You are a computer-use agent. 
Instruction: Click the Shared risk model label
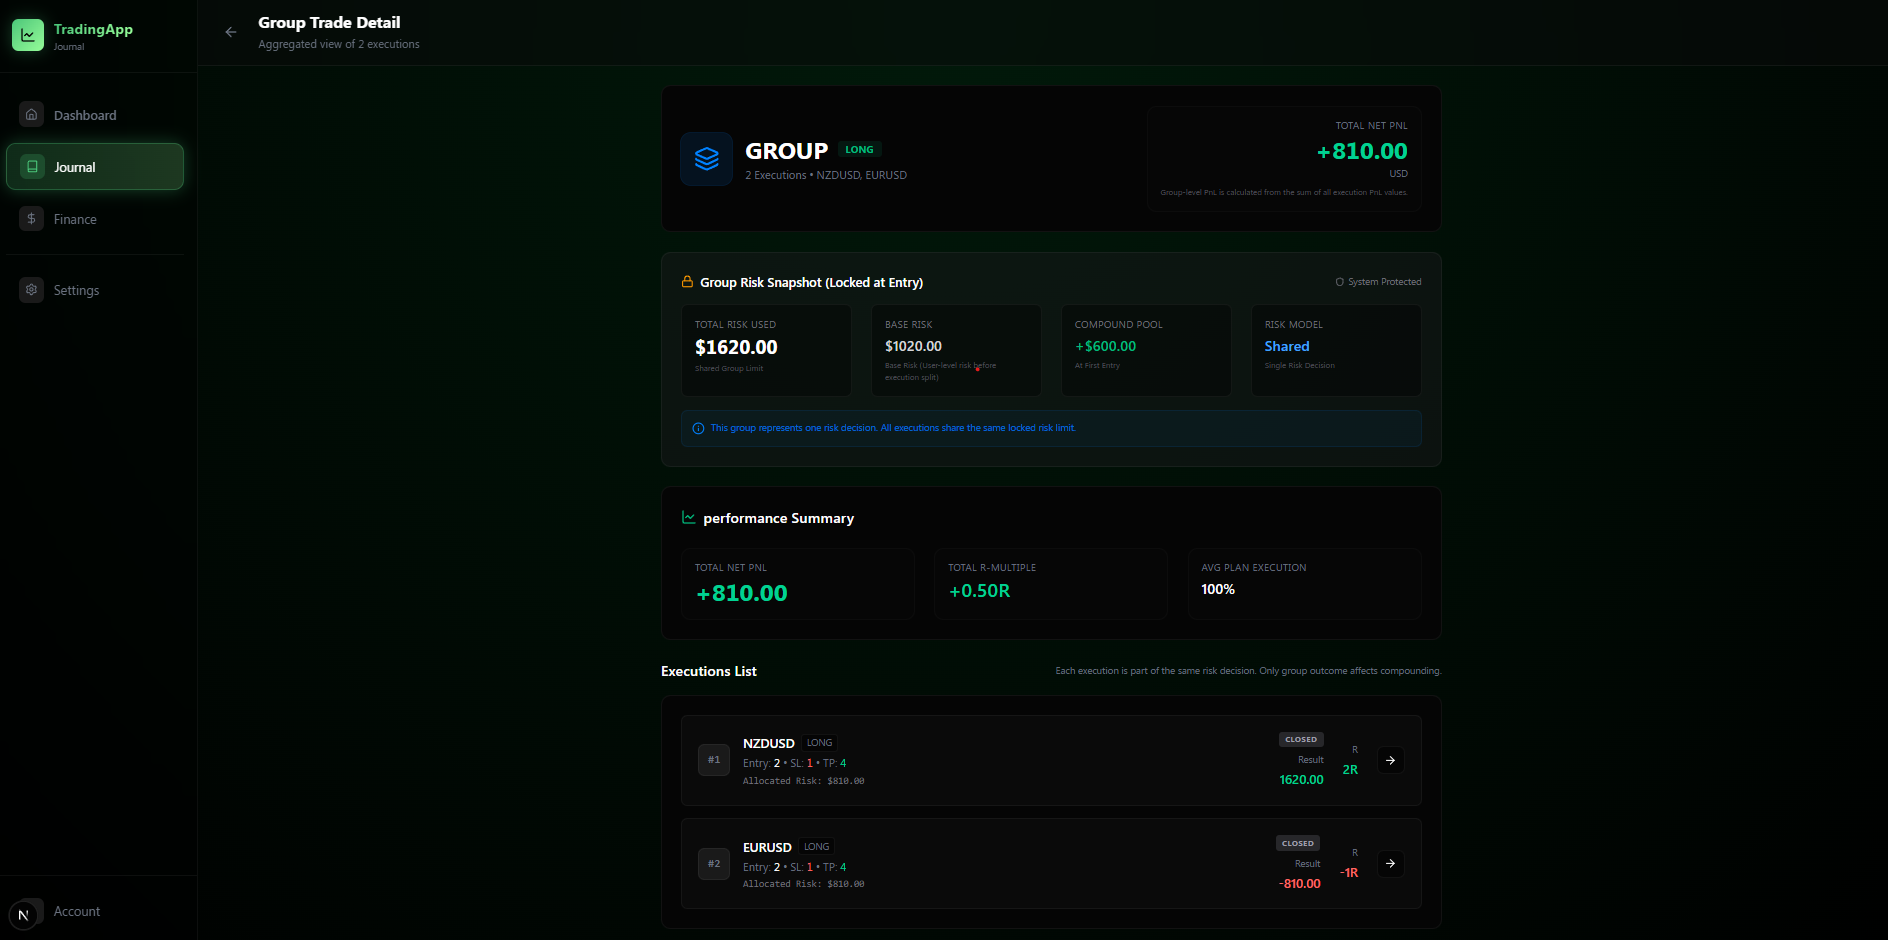pos(1286,346)
